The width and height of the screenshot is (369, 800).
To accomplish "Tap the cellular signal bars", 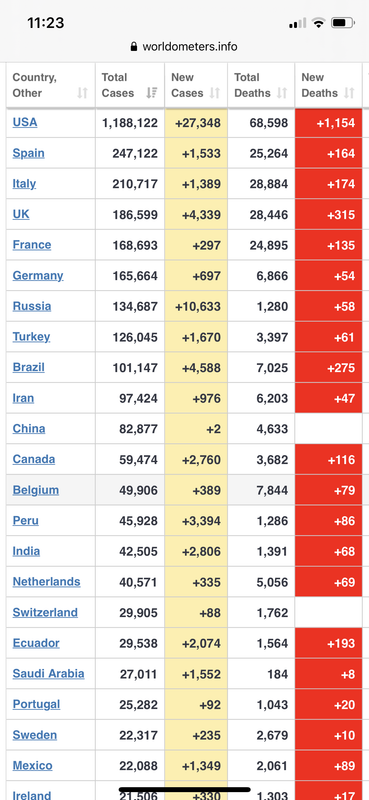I will (x=298, y=23).
